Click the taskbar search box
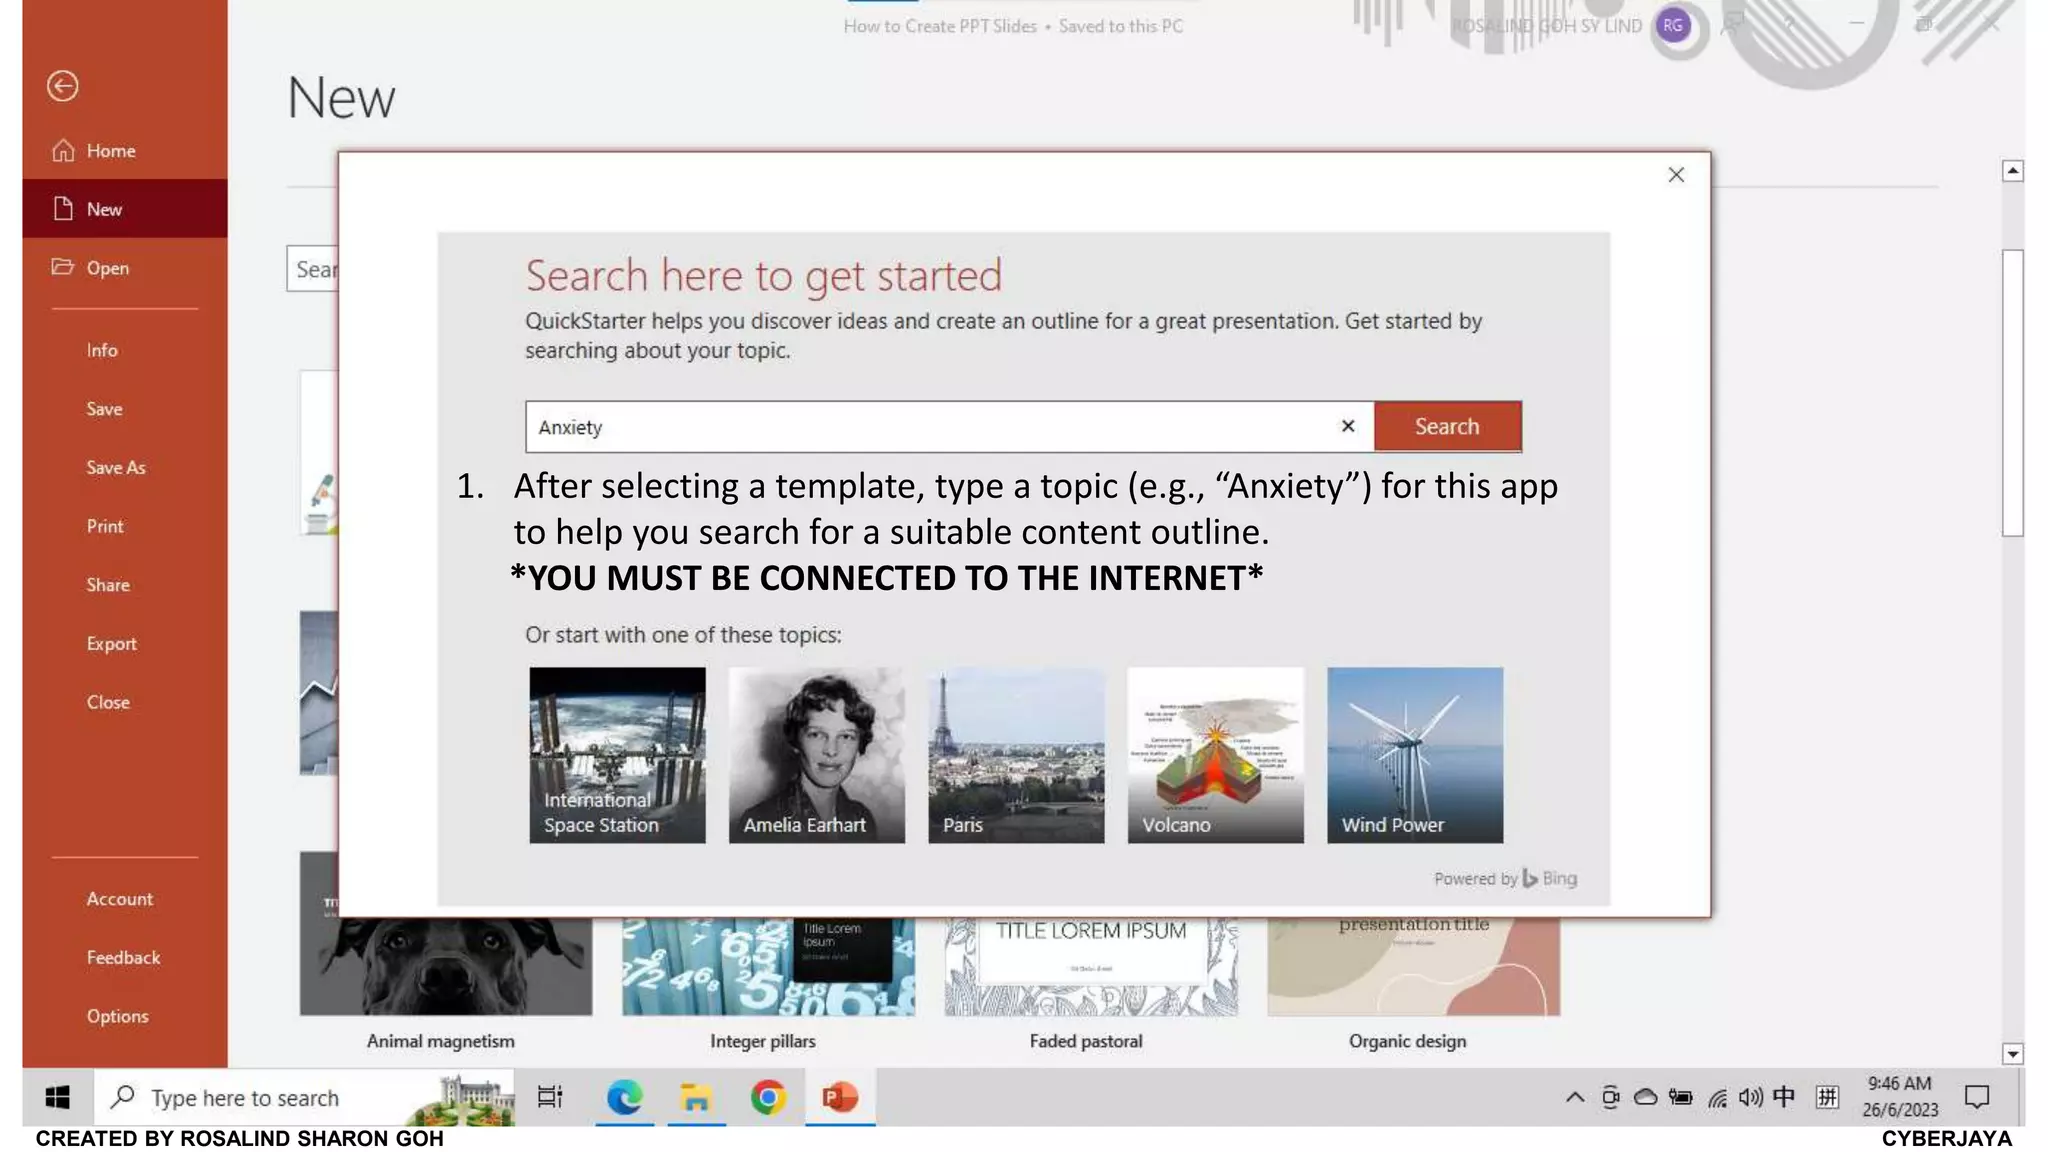The image size is (2048, 1152). tap(305, 1098)
